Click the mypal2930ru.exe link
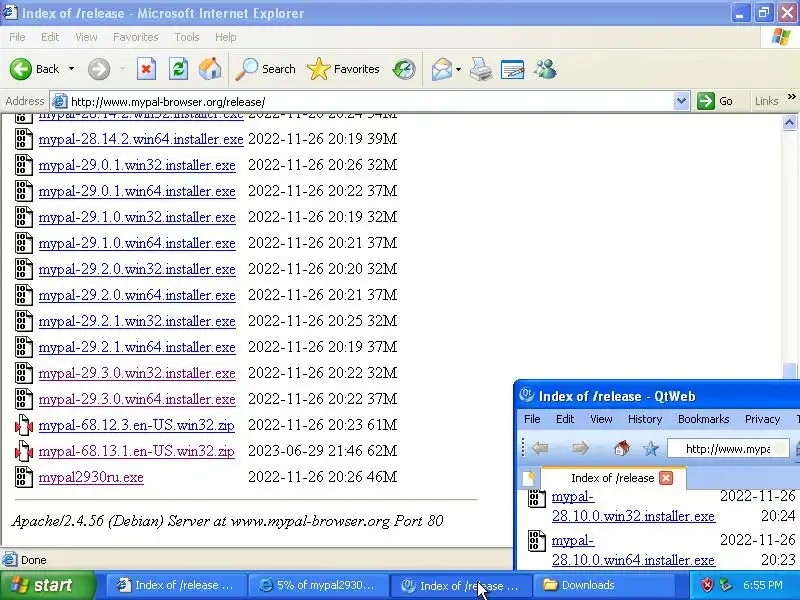 click(91, 477)
